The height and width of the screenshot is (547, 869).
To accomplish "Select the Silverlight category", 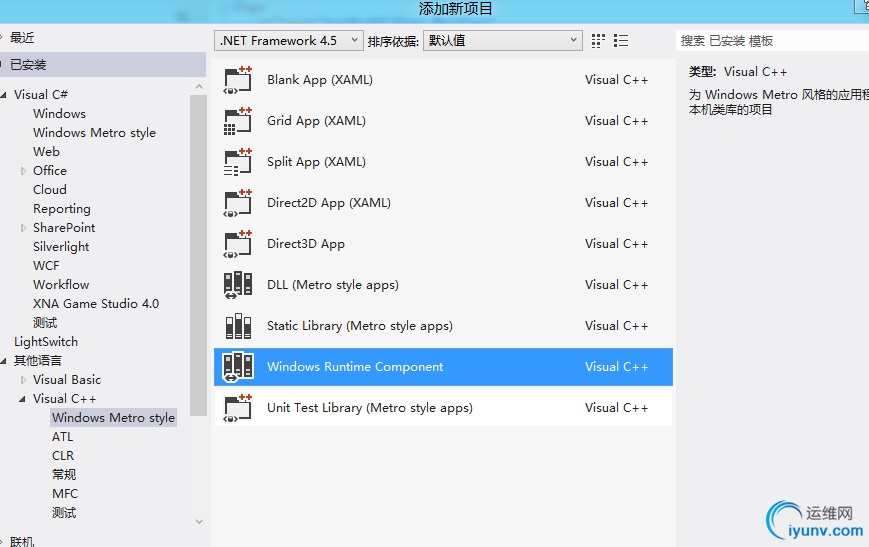I will pyautogui.click(x=61, y=247).
